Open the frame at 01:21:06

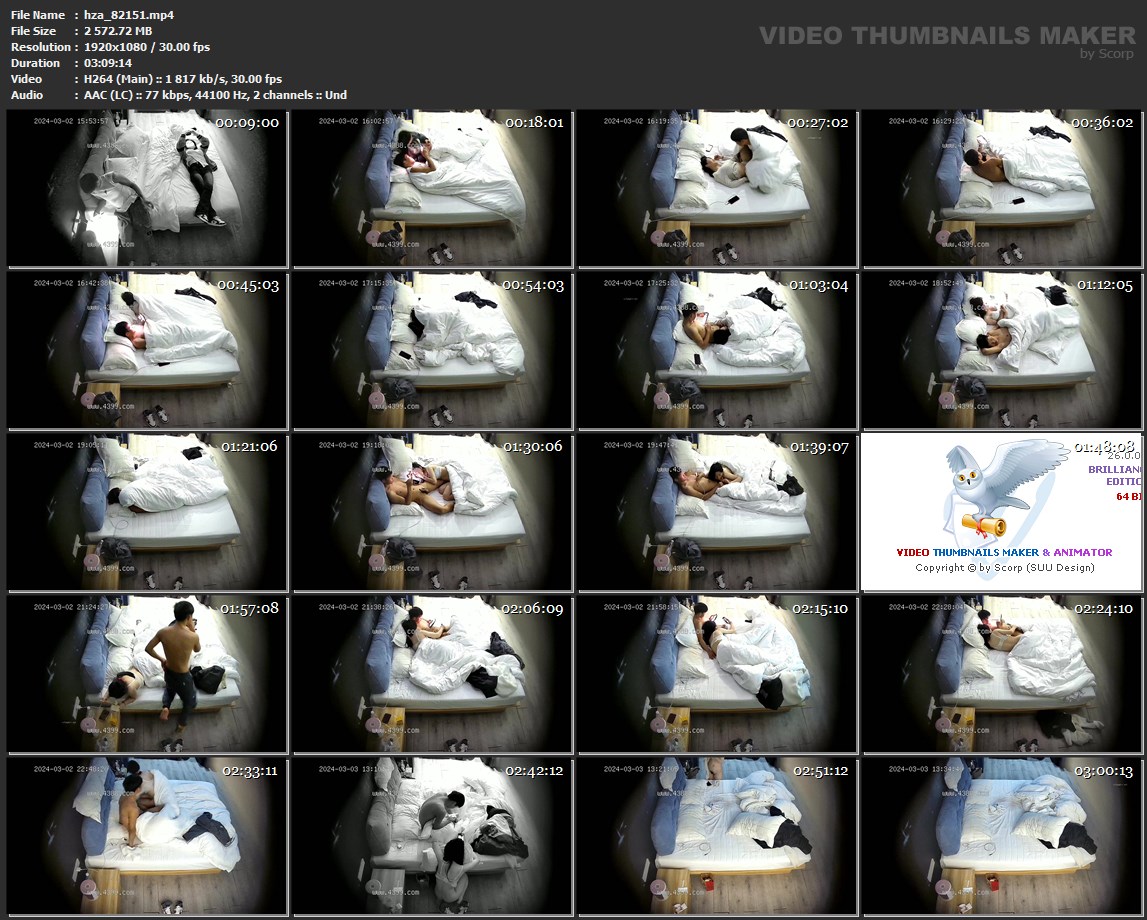(147, 512)
